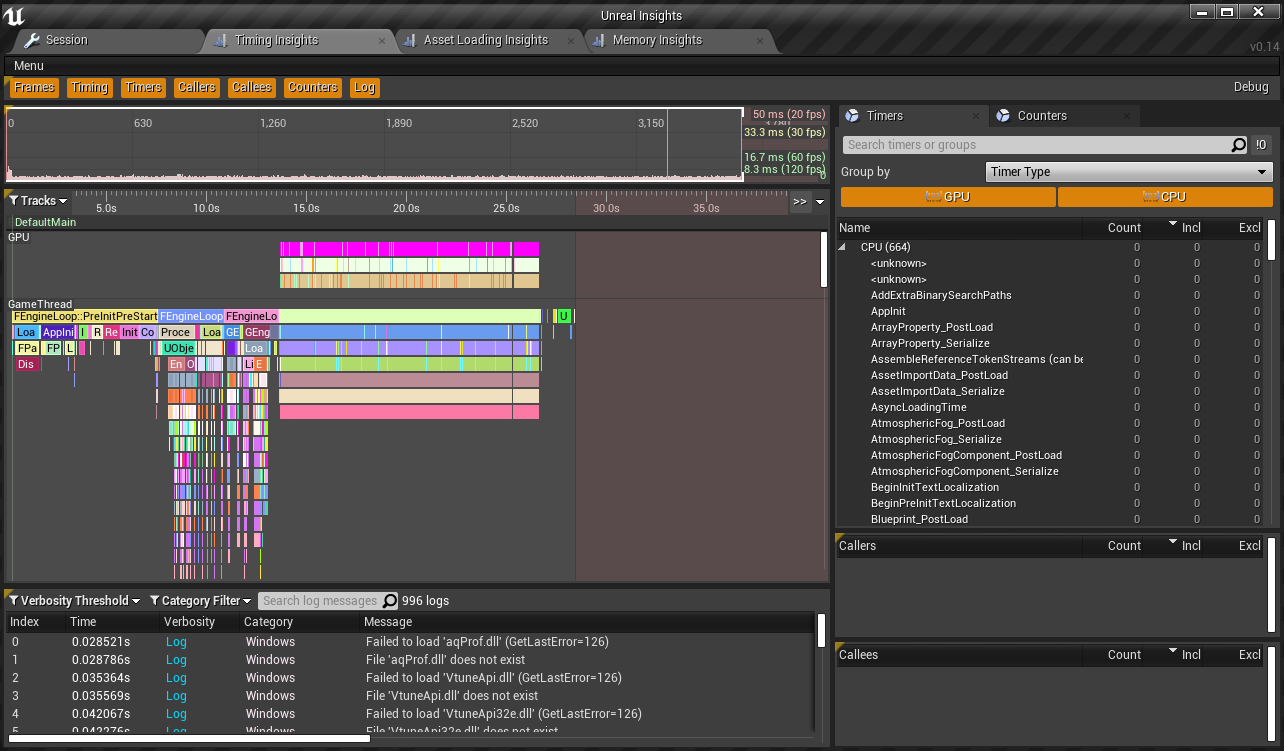Open the Group by Timer Type dropdown
Viewport: 1284px width, 751px height.
(1128, 172)
